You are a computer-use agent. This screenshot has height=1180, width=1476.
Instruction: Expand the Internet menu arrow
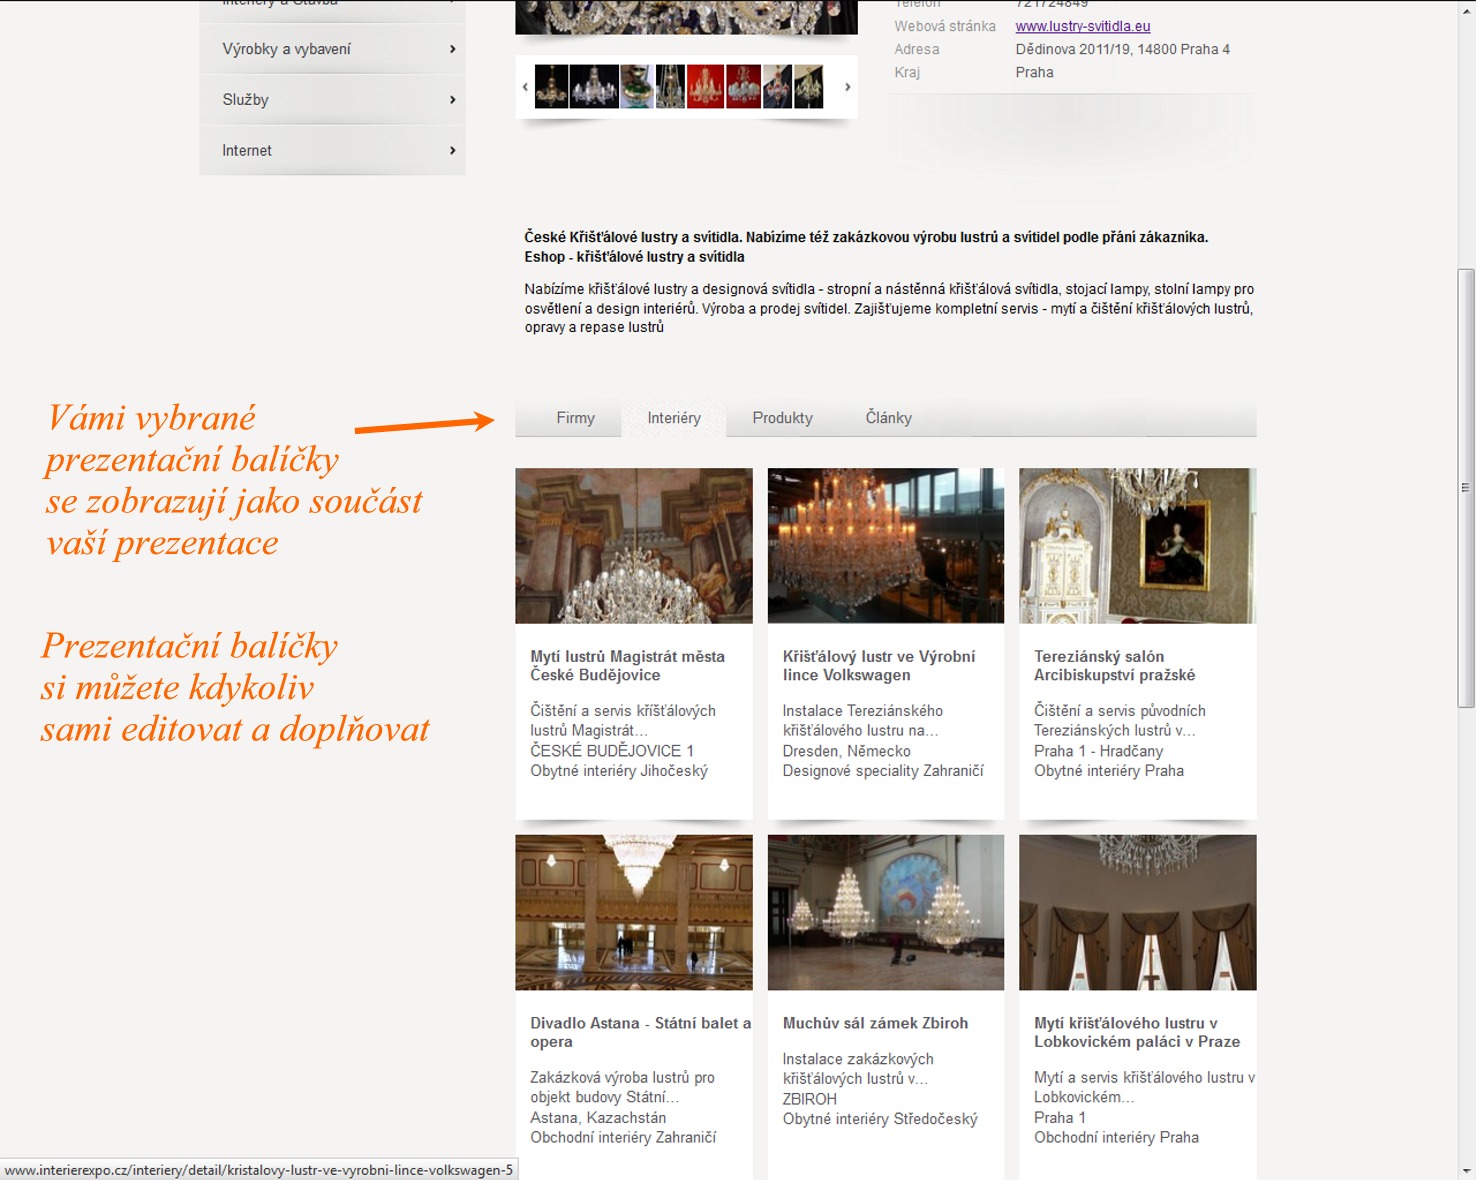(452, 151)
